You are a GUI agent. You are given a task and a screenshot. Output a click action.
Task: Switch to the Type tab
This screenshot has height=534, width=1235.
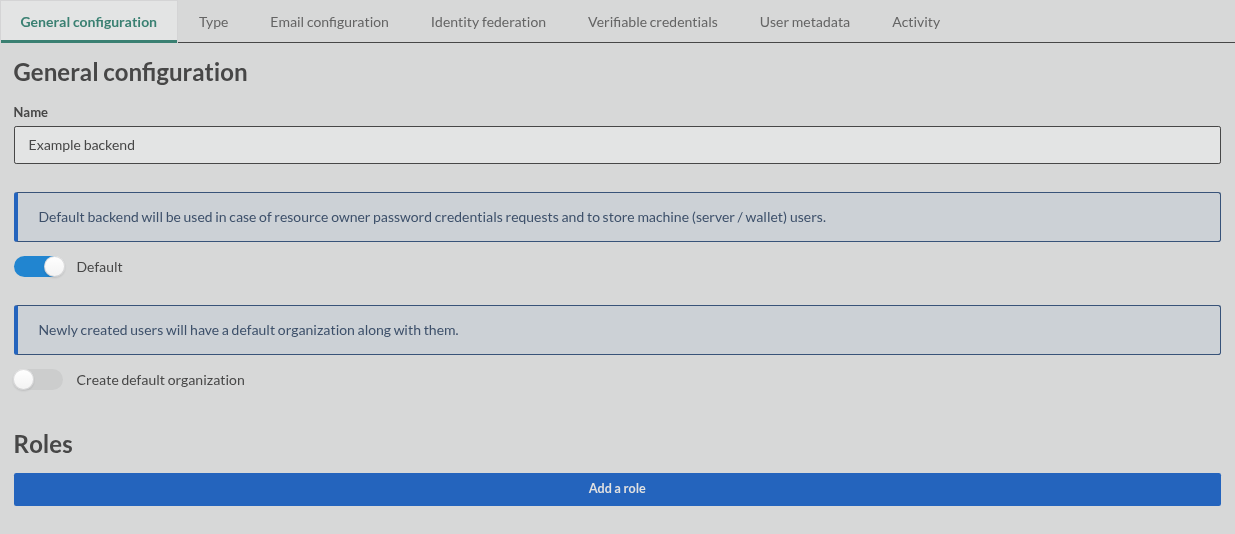213,22
